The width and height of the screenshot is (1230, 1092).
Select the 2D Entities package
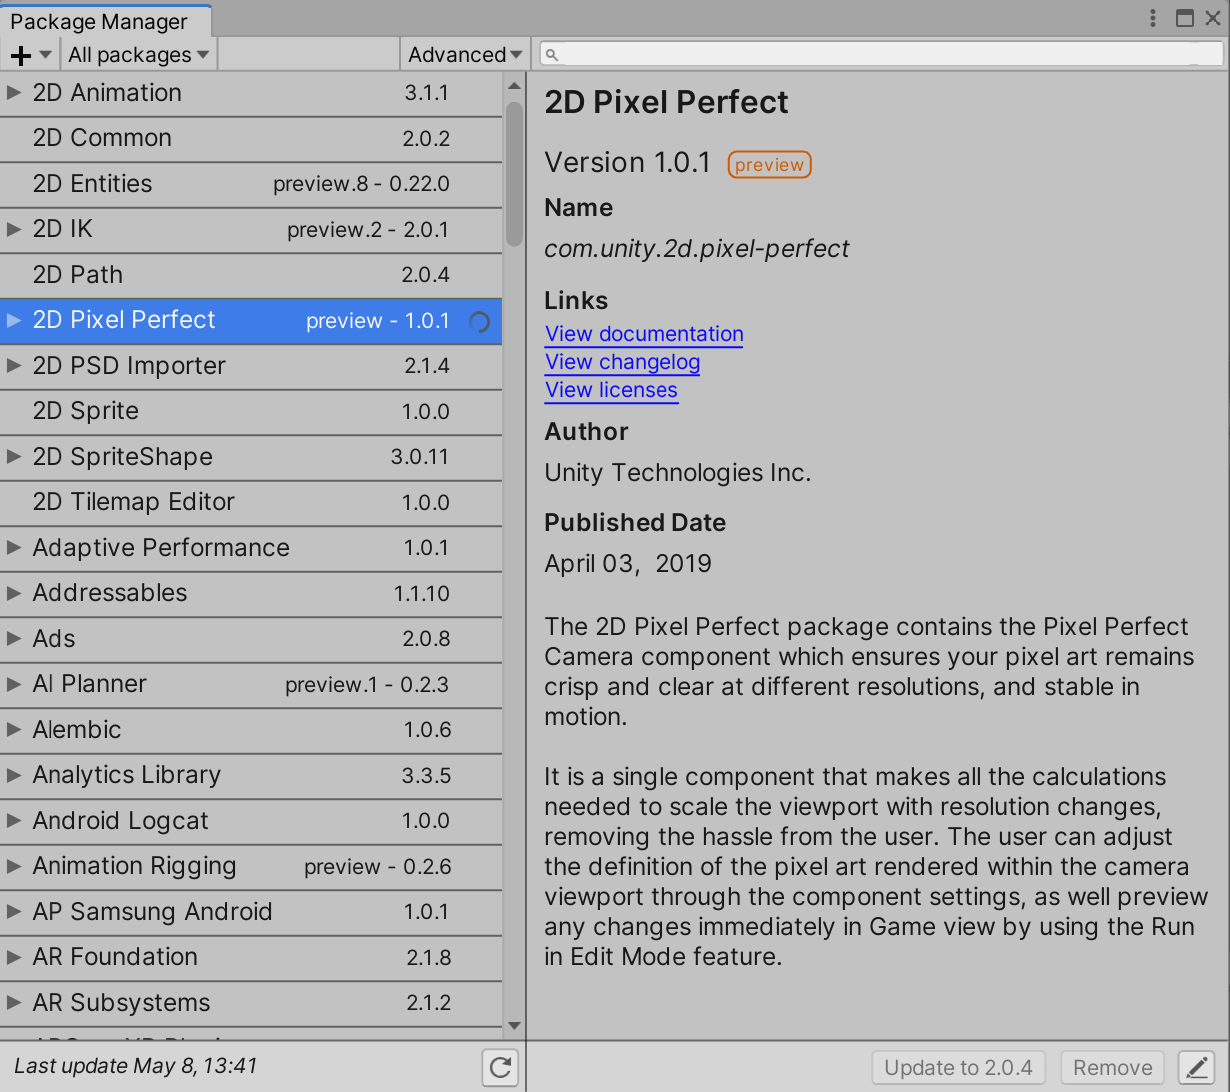pyautogui.click(x=251, y=184)
